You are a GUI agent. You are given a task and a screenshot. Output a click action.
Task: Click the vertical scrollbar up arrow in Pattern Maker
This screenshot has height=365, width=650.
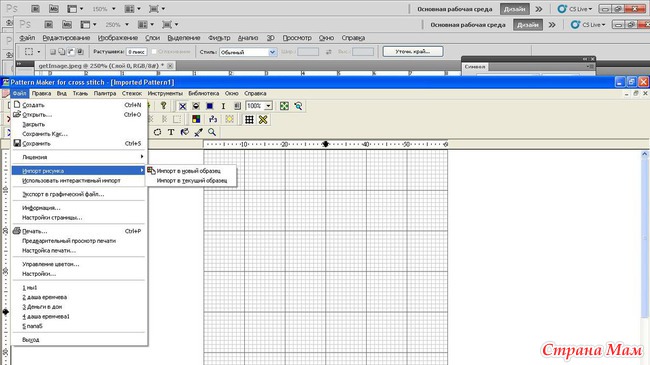645,154
